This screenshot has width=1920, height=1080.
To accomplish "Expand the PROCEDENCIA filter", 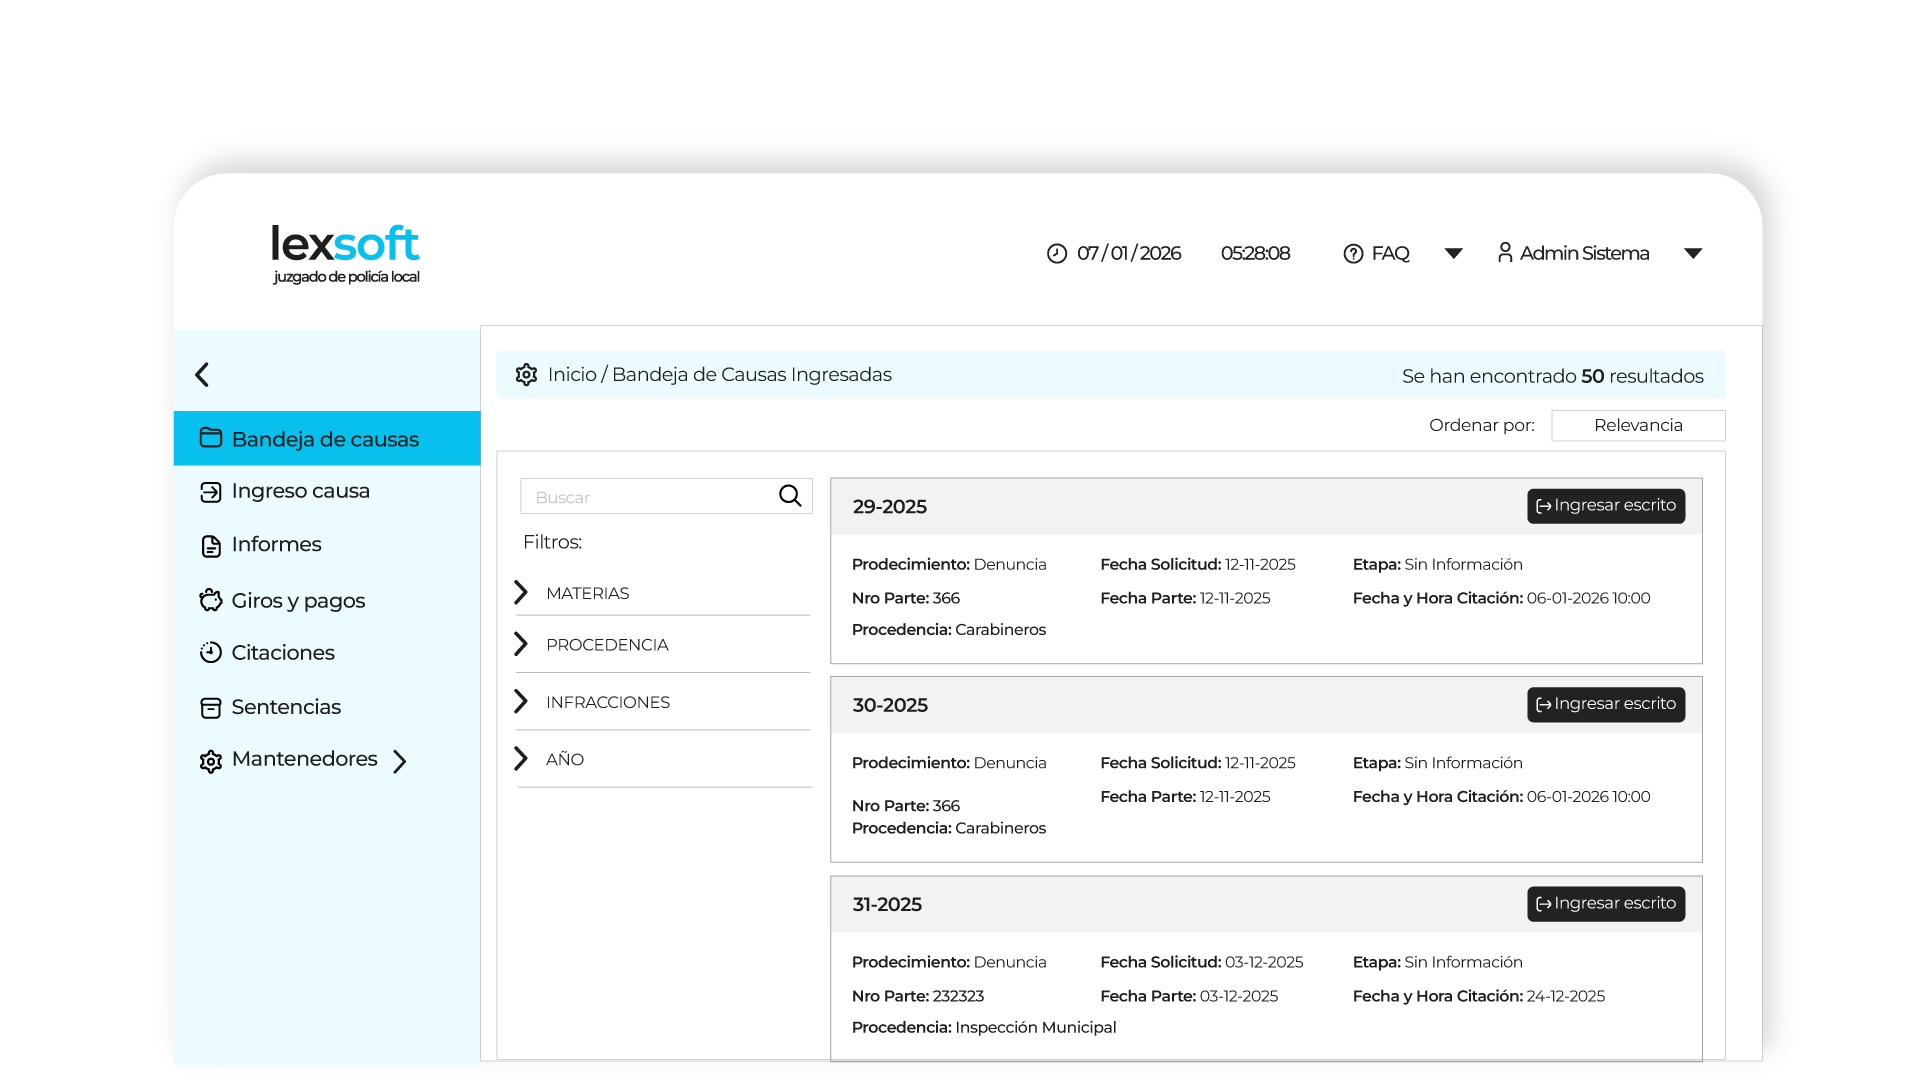I will click(521, 644).
